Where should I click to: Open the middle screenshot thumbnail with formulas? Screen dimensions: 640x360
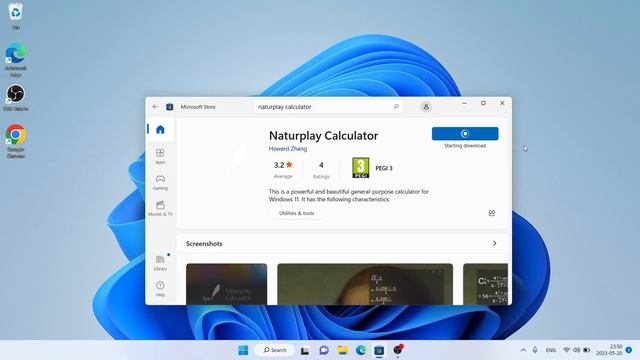pyautogui.click(x=365, y=284)
